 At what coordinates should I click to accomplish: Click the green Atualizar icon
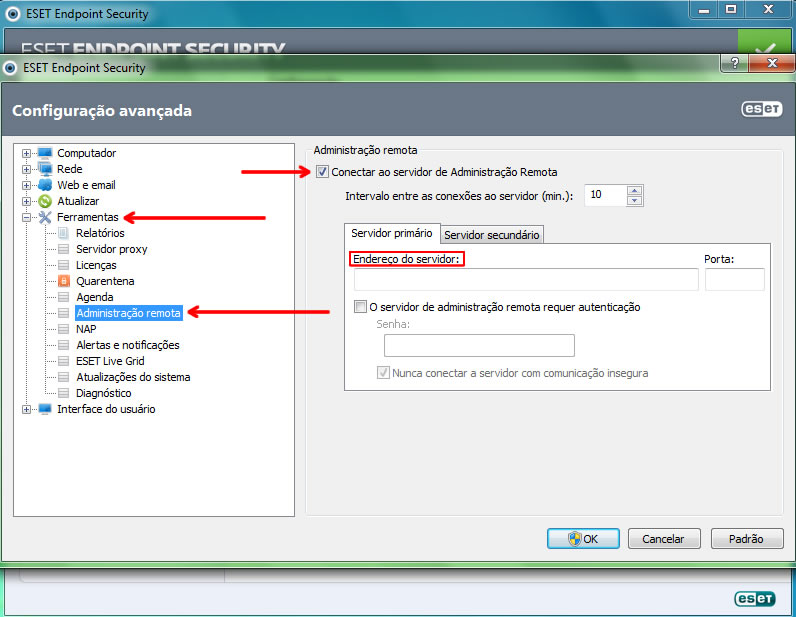point(44,201)
